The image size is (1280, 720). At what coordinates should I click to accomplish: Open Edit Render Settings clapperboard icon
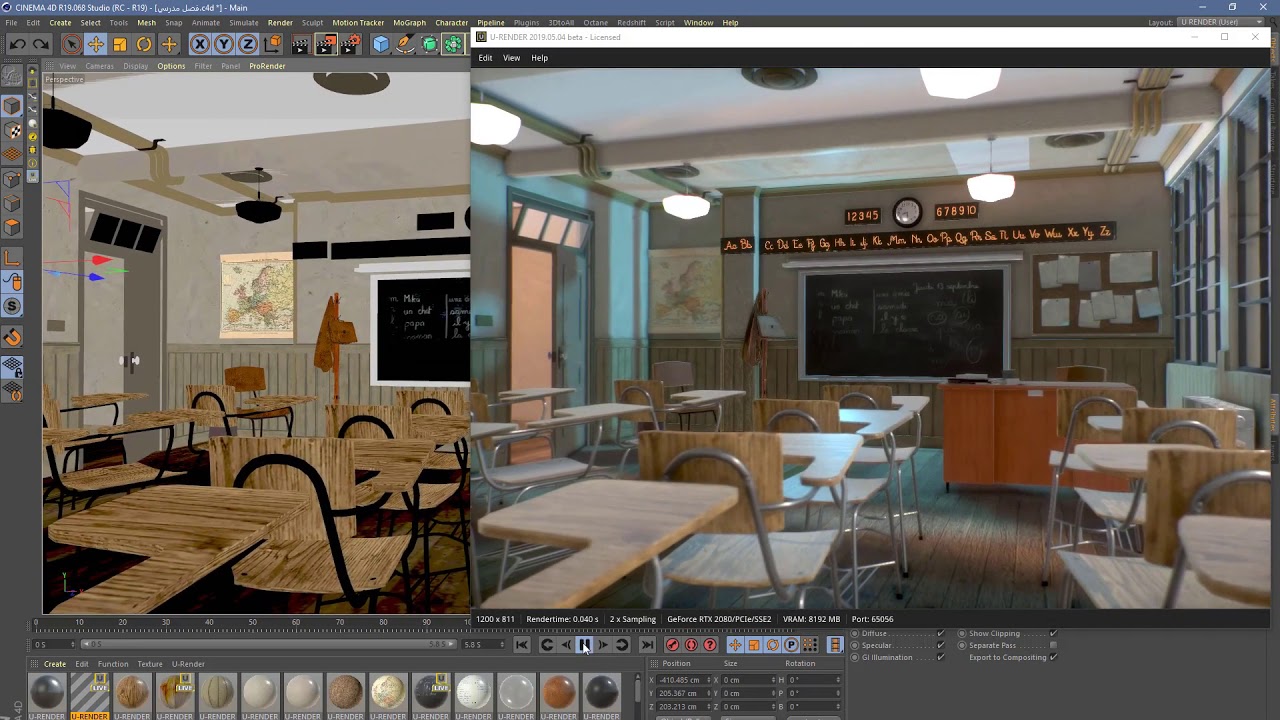point(350,44)
